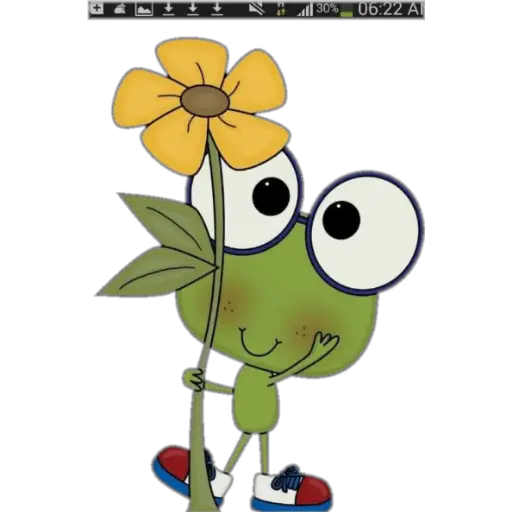Image resolution: width=512 pixels, height=512 pixels.
Task: Tap the middle download arrow notification
Action: (193, 9)
